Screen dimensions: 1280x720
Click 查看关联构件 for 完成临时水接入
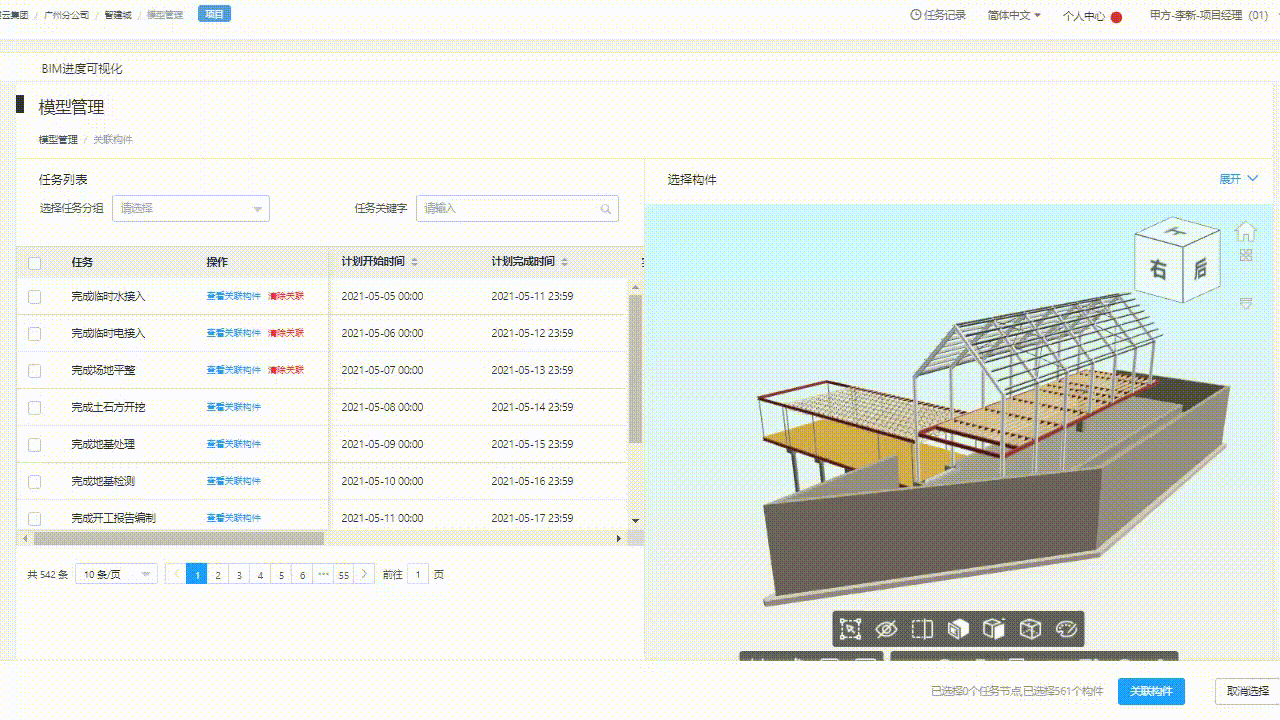pyautogui.click(x=233, y=297)
